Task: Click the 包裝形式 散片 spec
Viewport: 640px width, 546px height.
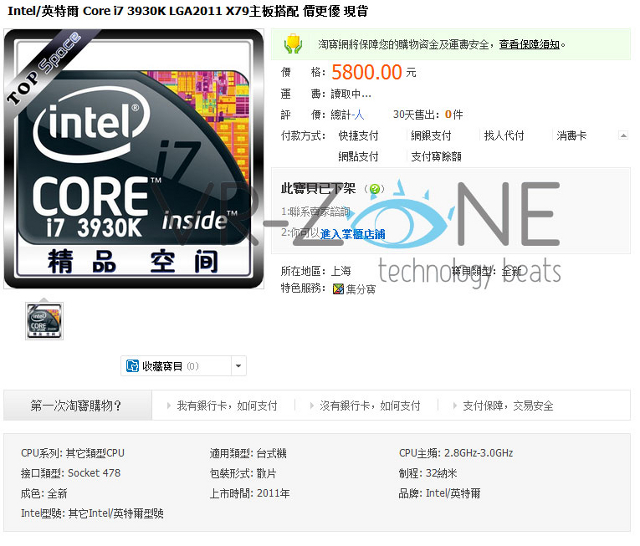Action: [243, 473]
